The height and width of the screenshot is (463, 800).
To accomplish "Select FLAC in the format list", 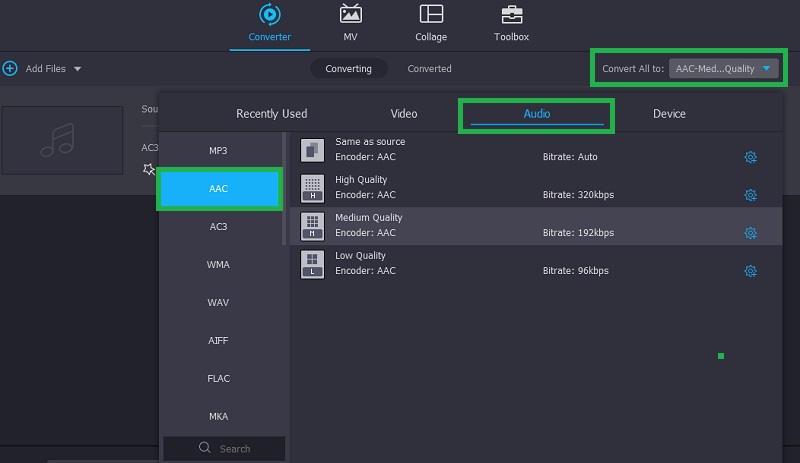I will point(218,379).
